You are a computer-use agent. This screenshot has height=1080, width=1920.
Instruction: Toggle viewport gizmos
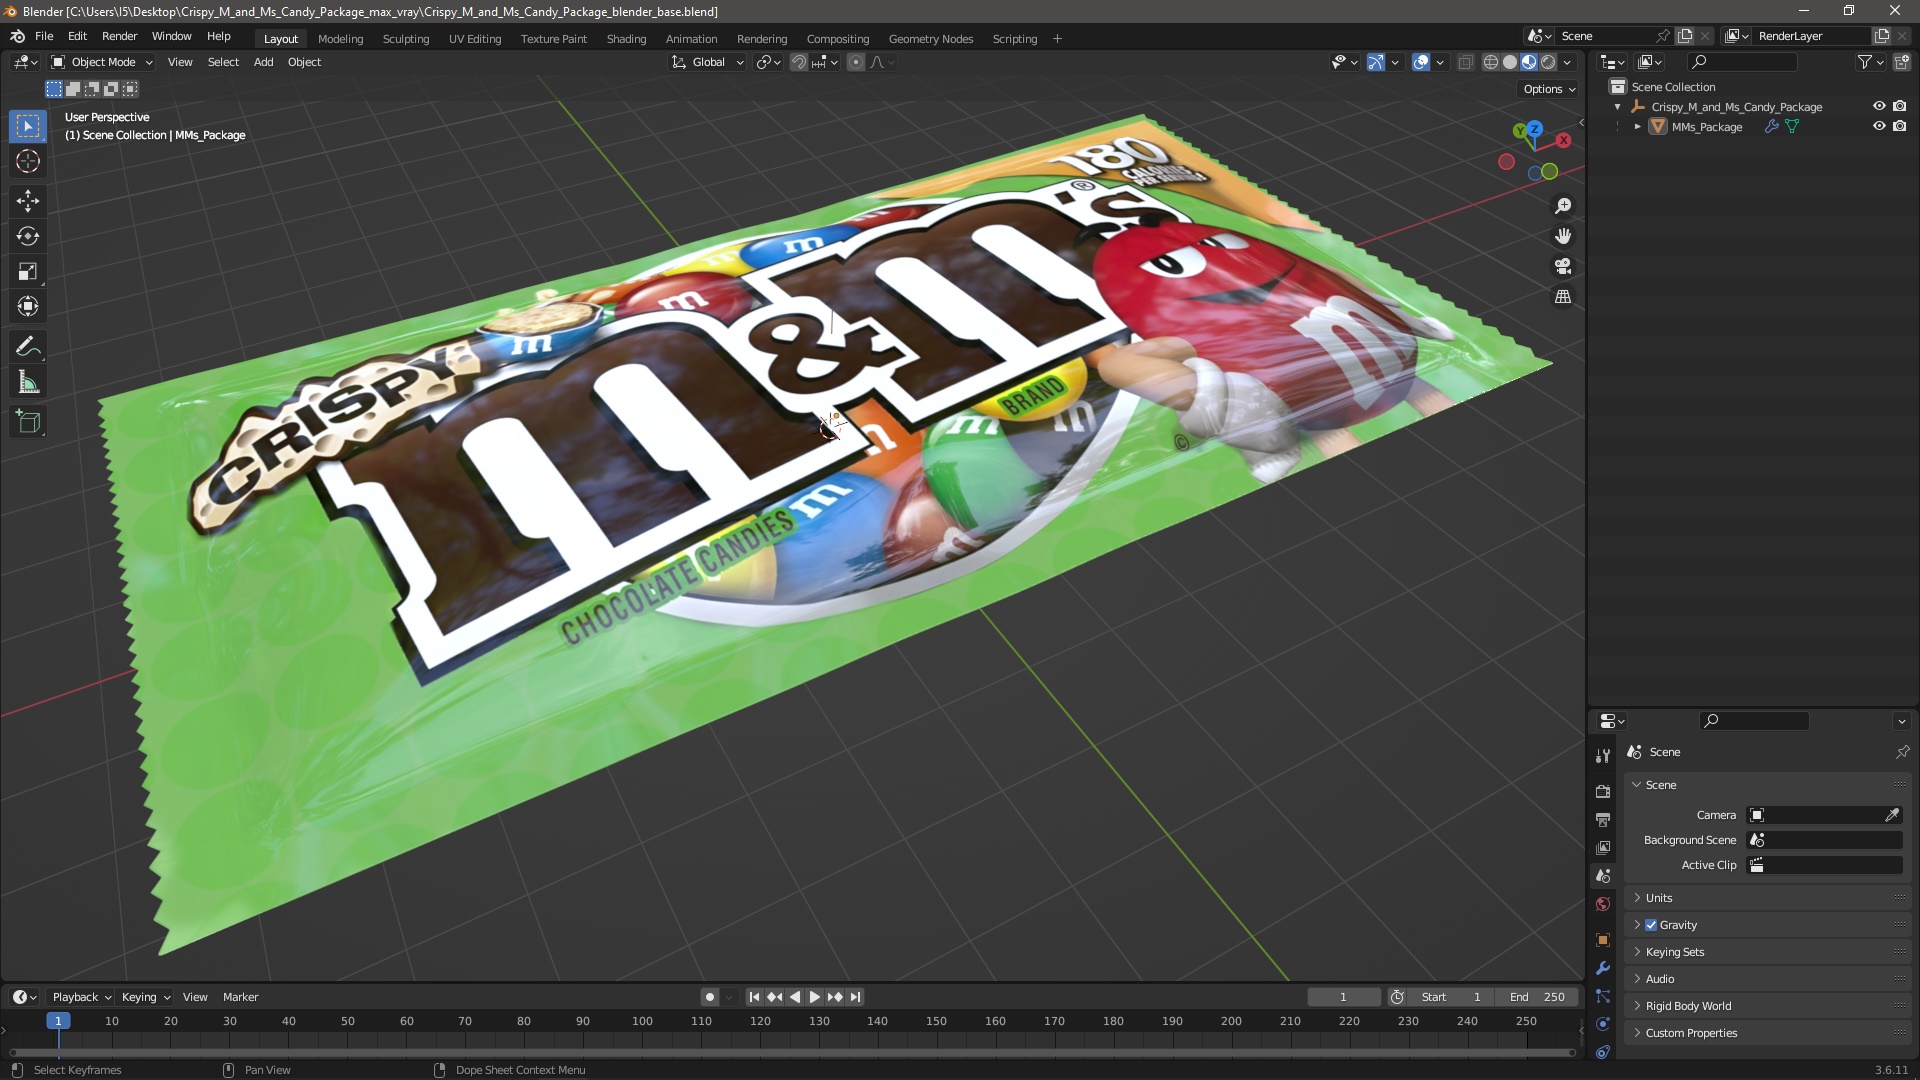(x=1376, y=62)
